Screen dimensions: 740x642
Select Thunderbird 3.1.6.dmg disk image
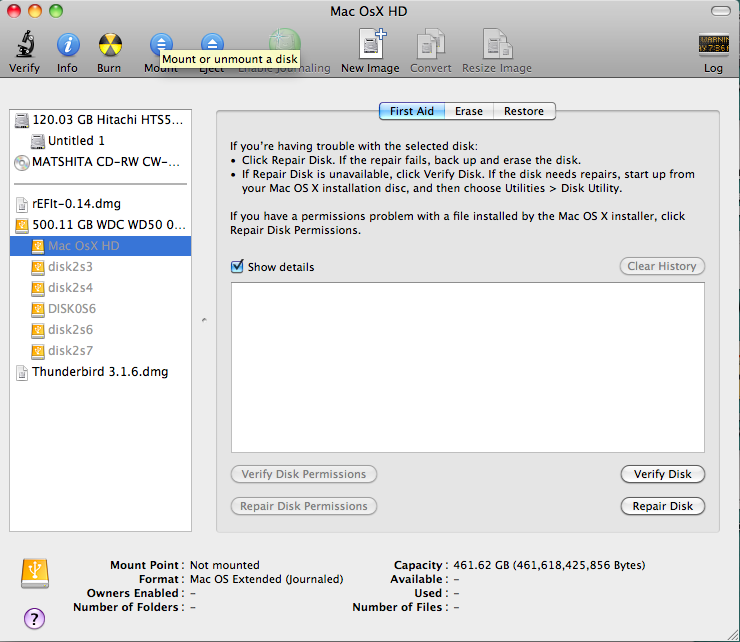[101, 372]
